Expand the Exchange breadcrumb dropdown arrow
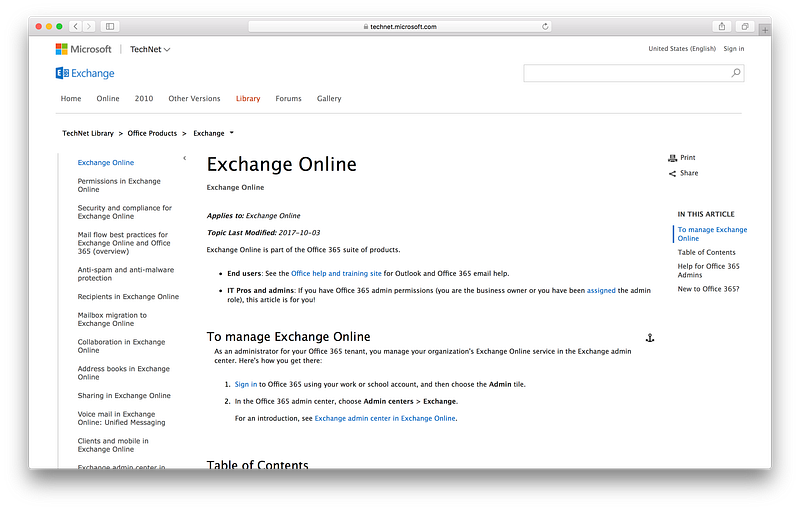 tap(232, 133)
